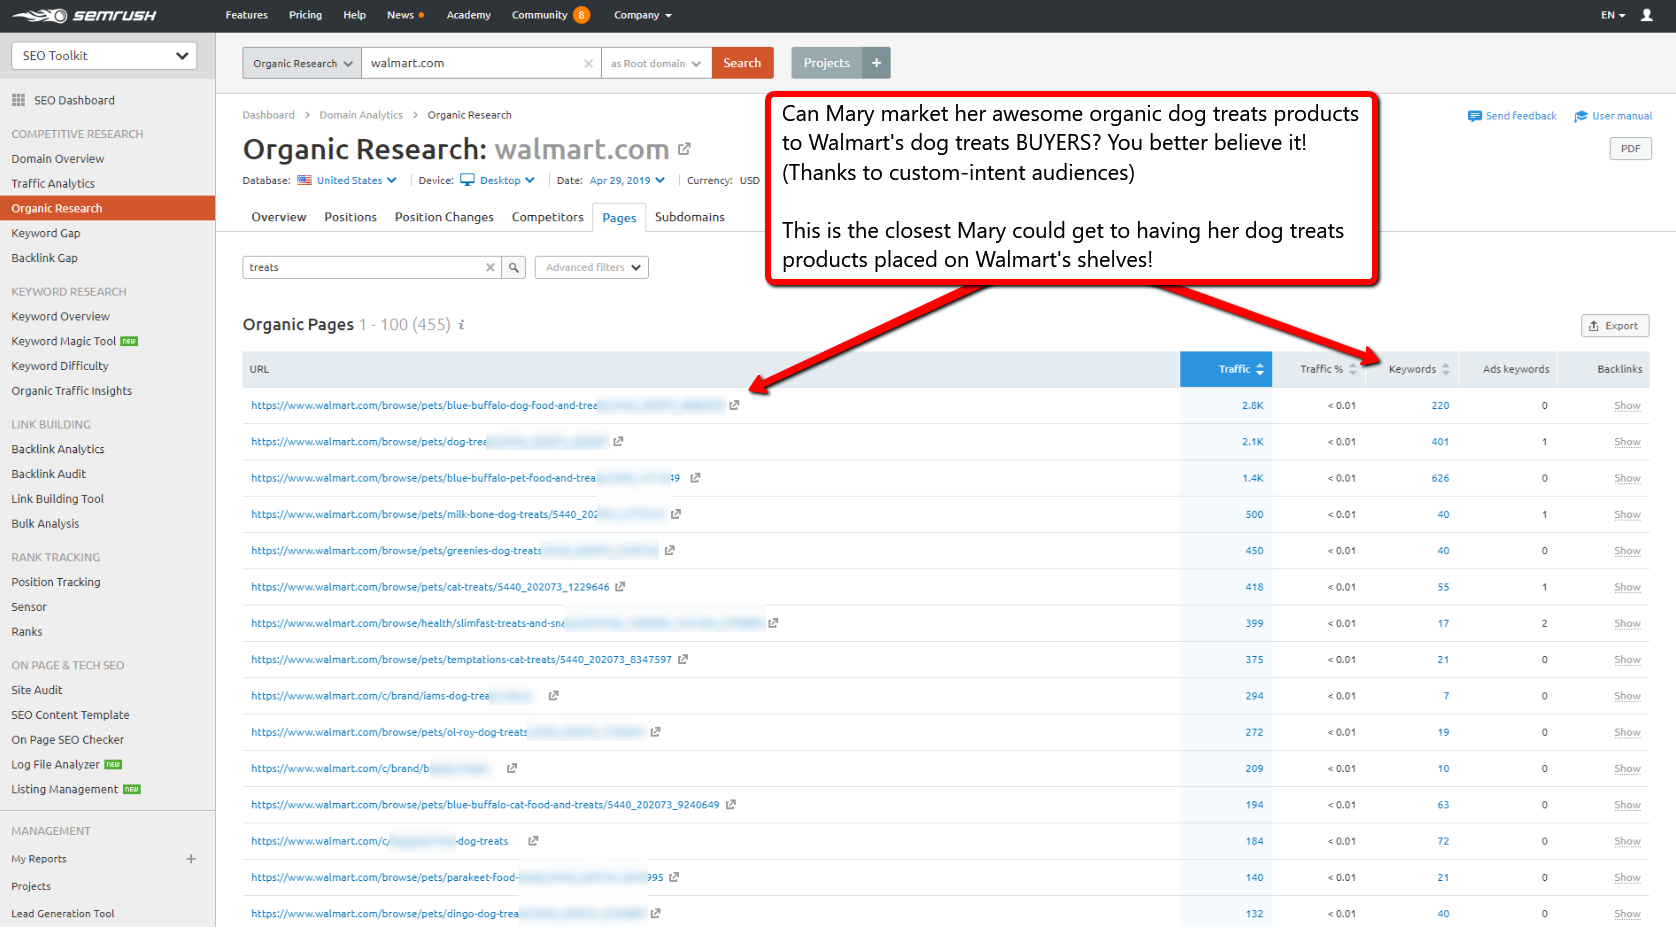Image resolution: width=1676 pixels, height=928 pixels.
Task: Click the Semrush logo
Action: pyautogui.click(x=84, y=15)
